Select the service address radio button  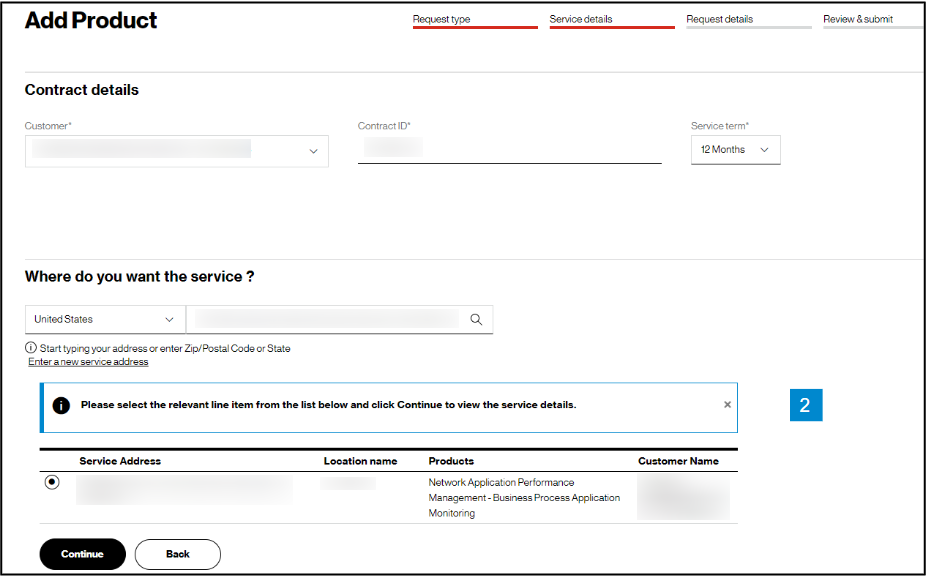(52, 482)
